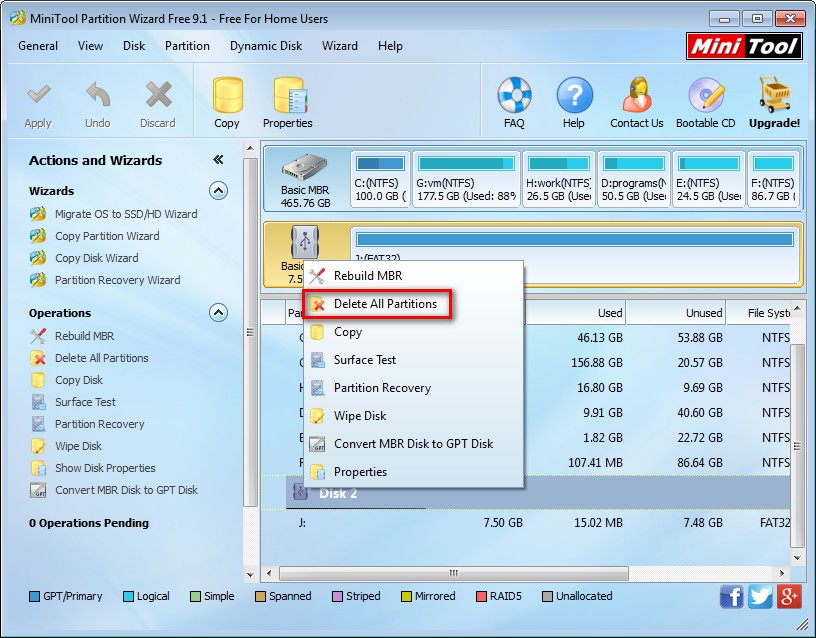Click Convert MBR Disk to GPT Disk in sidebar
The height and width of the screenshot is (638, 816).
click(x=126, y=490)
